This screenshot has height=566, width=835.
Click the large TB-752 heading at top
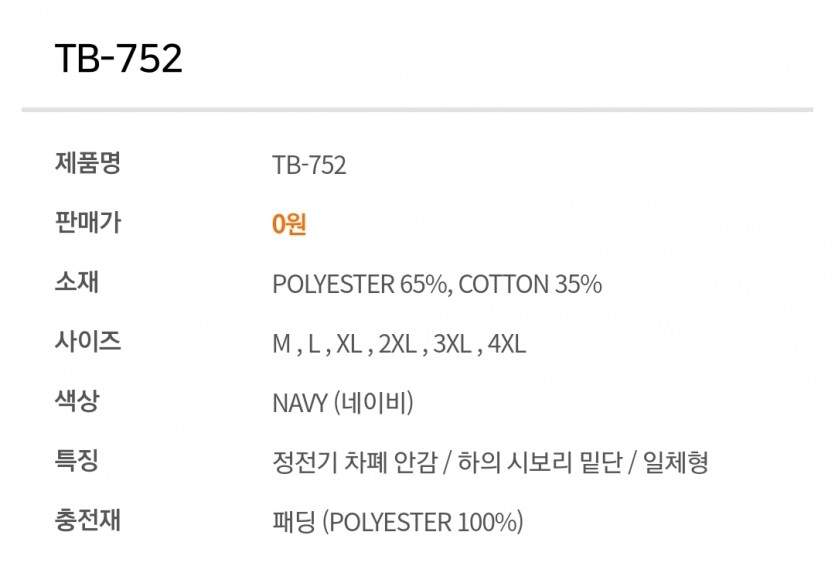point(118,59)
